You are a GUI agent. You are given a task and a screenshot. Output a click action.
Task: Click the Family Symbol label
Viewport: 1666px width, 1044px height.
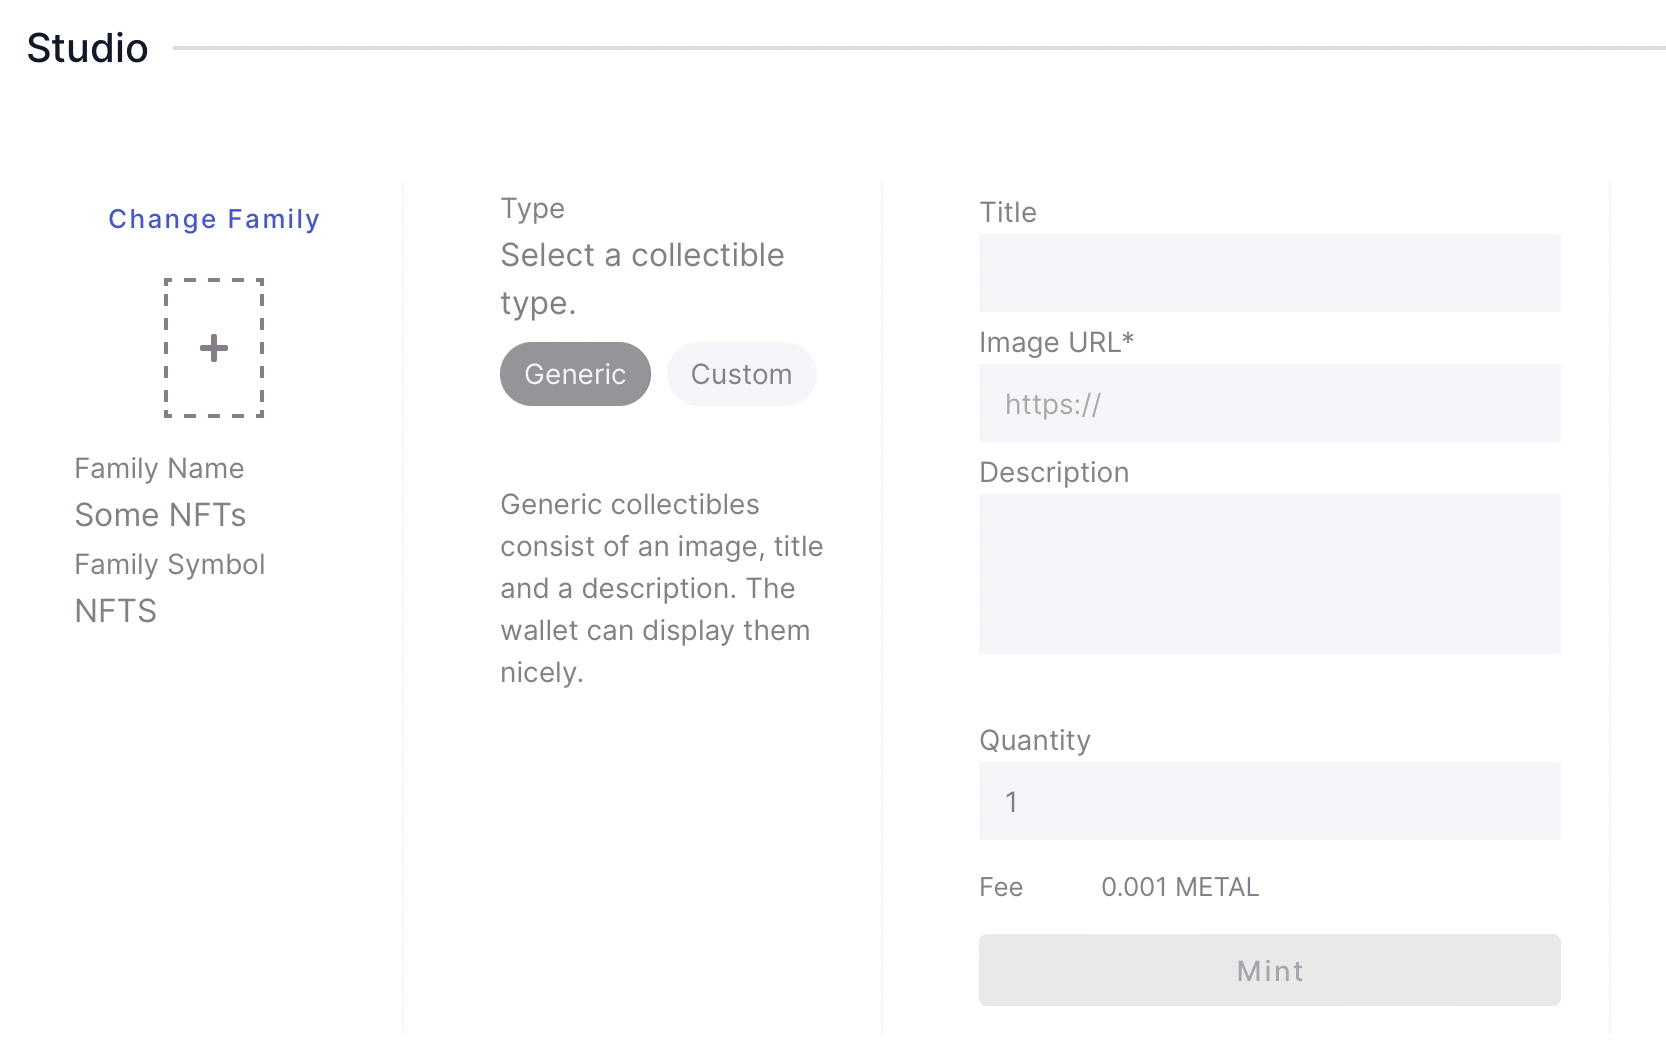(x=170, y=564)
